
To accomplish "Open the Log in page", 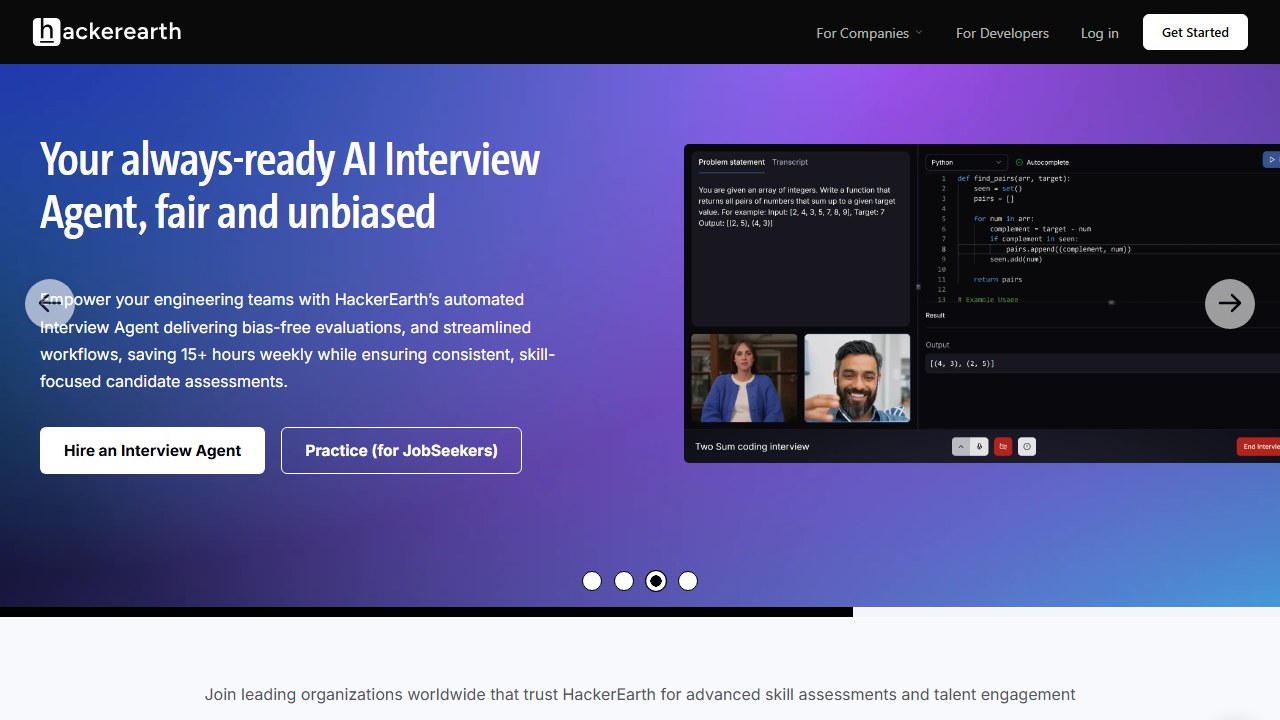I will pos(1100,33).
